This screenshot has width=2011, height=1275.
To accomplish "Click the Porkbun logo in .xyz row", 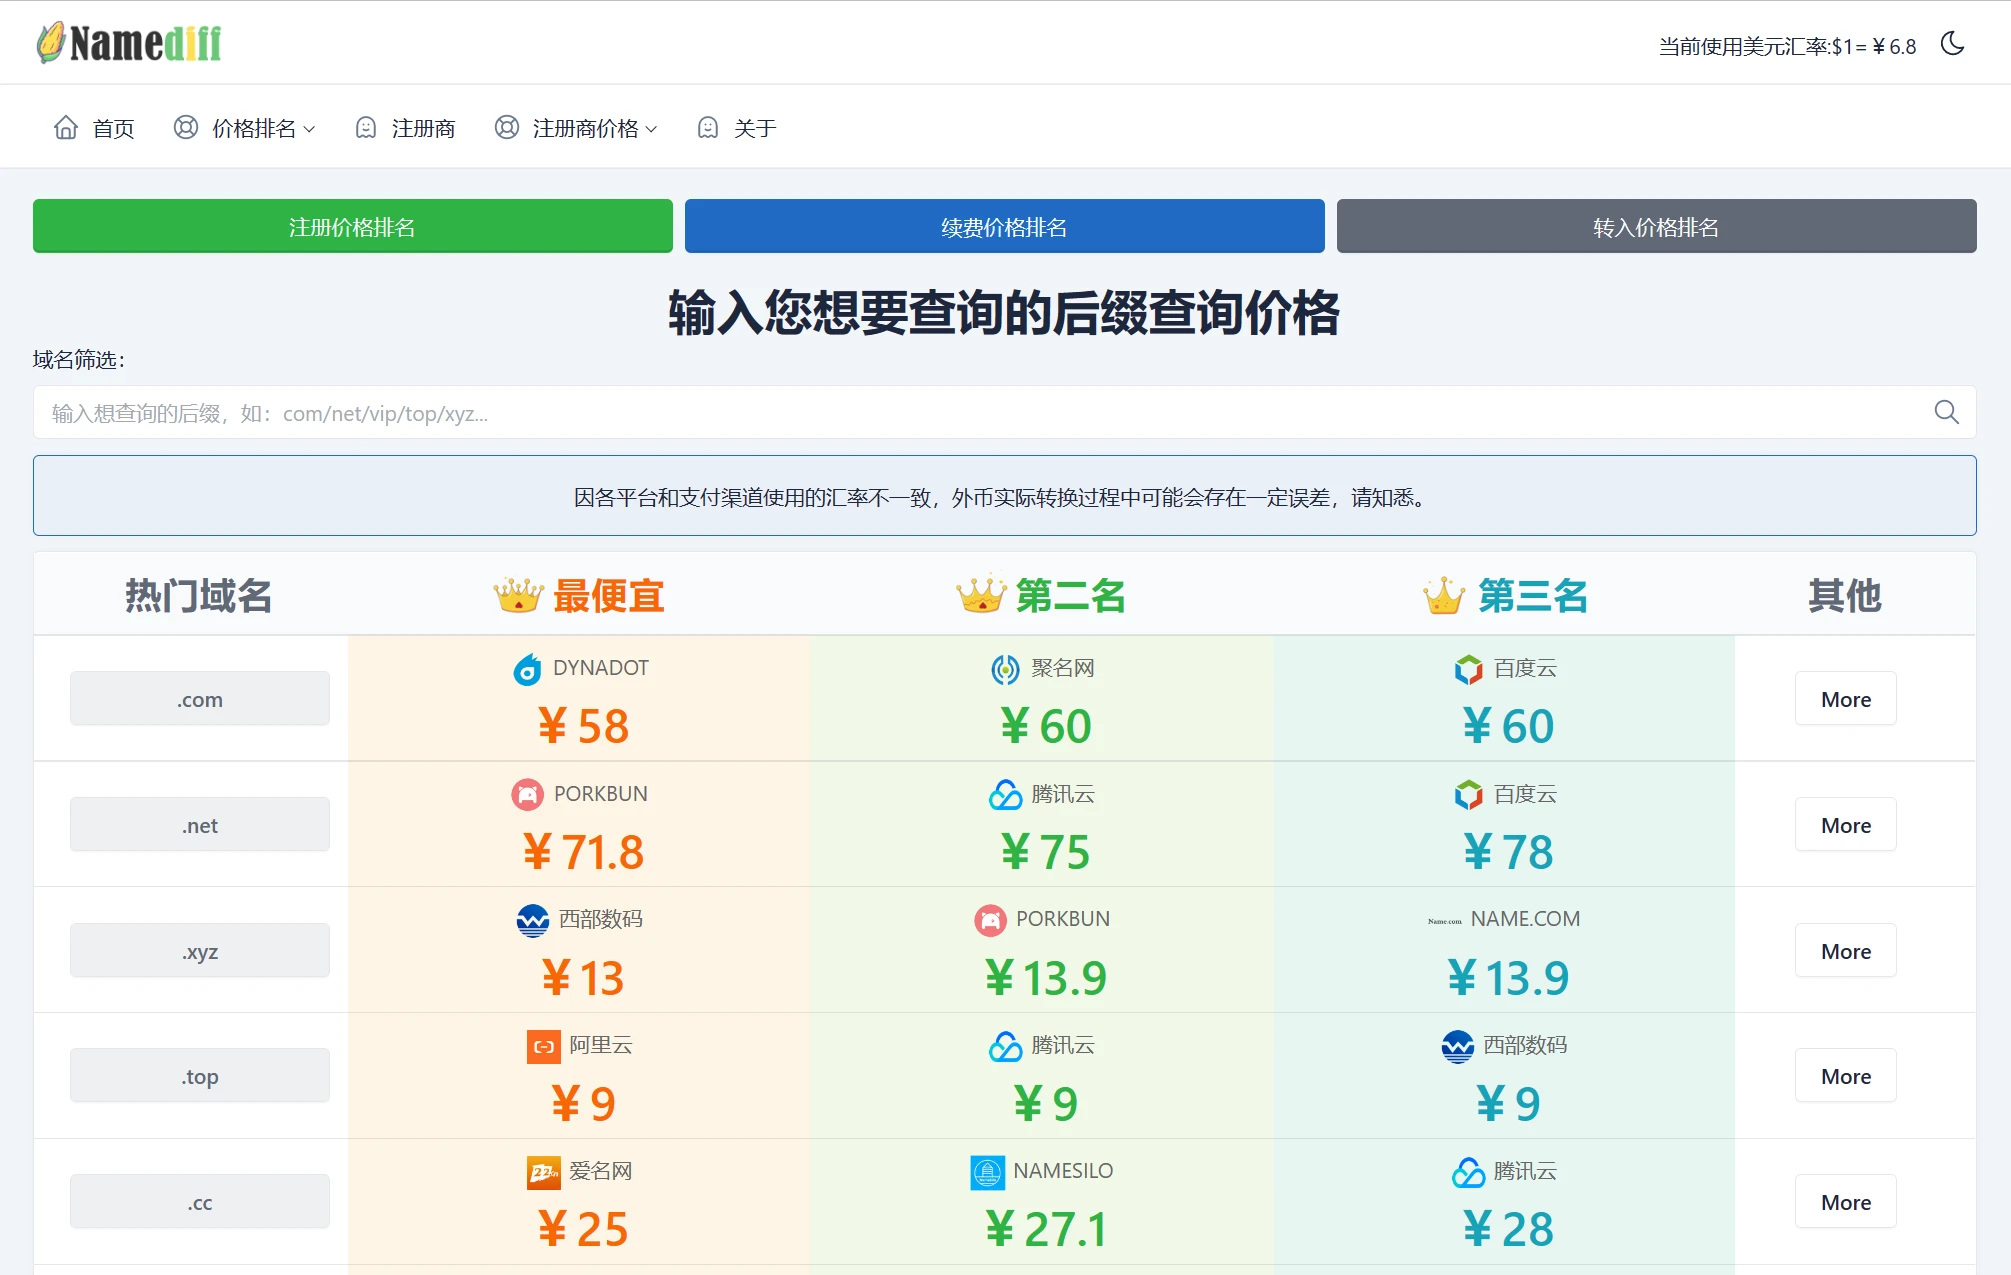I will [x=990, y=920].
